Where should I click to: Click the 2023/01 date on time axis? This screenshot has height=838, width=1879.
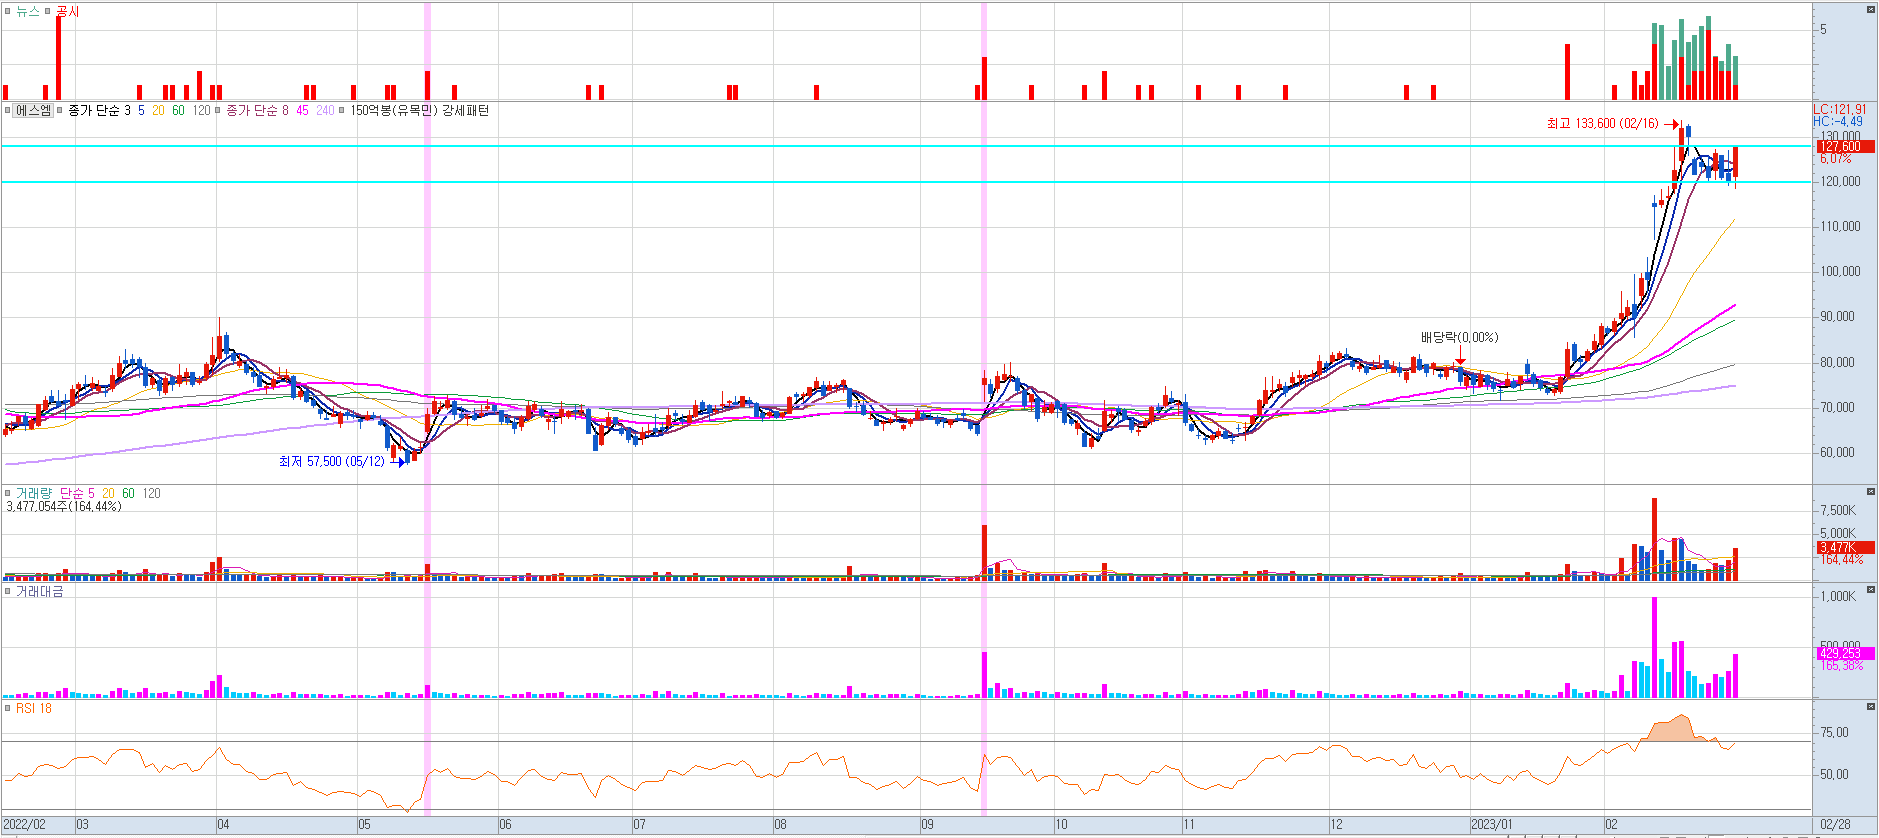tap(1491, 824)
